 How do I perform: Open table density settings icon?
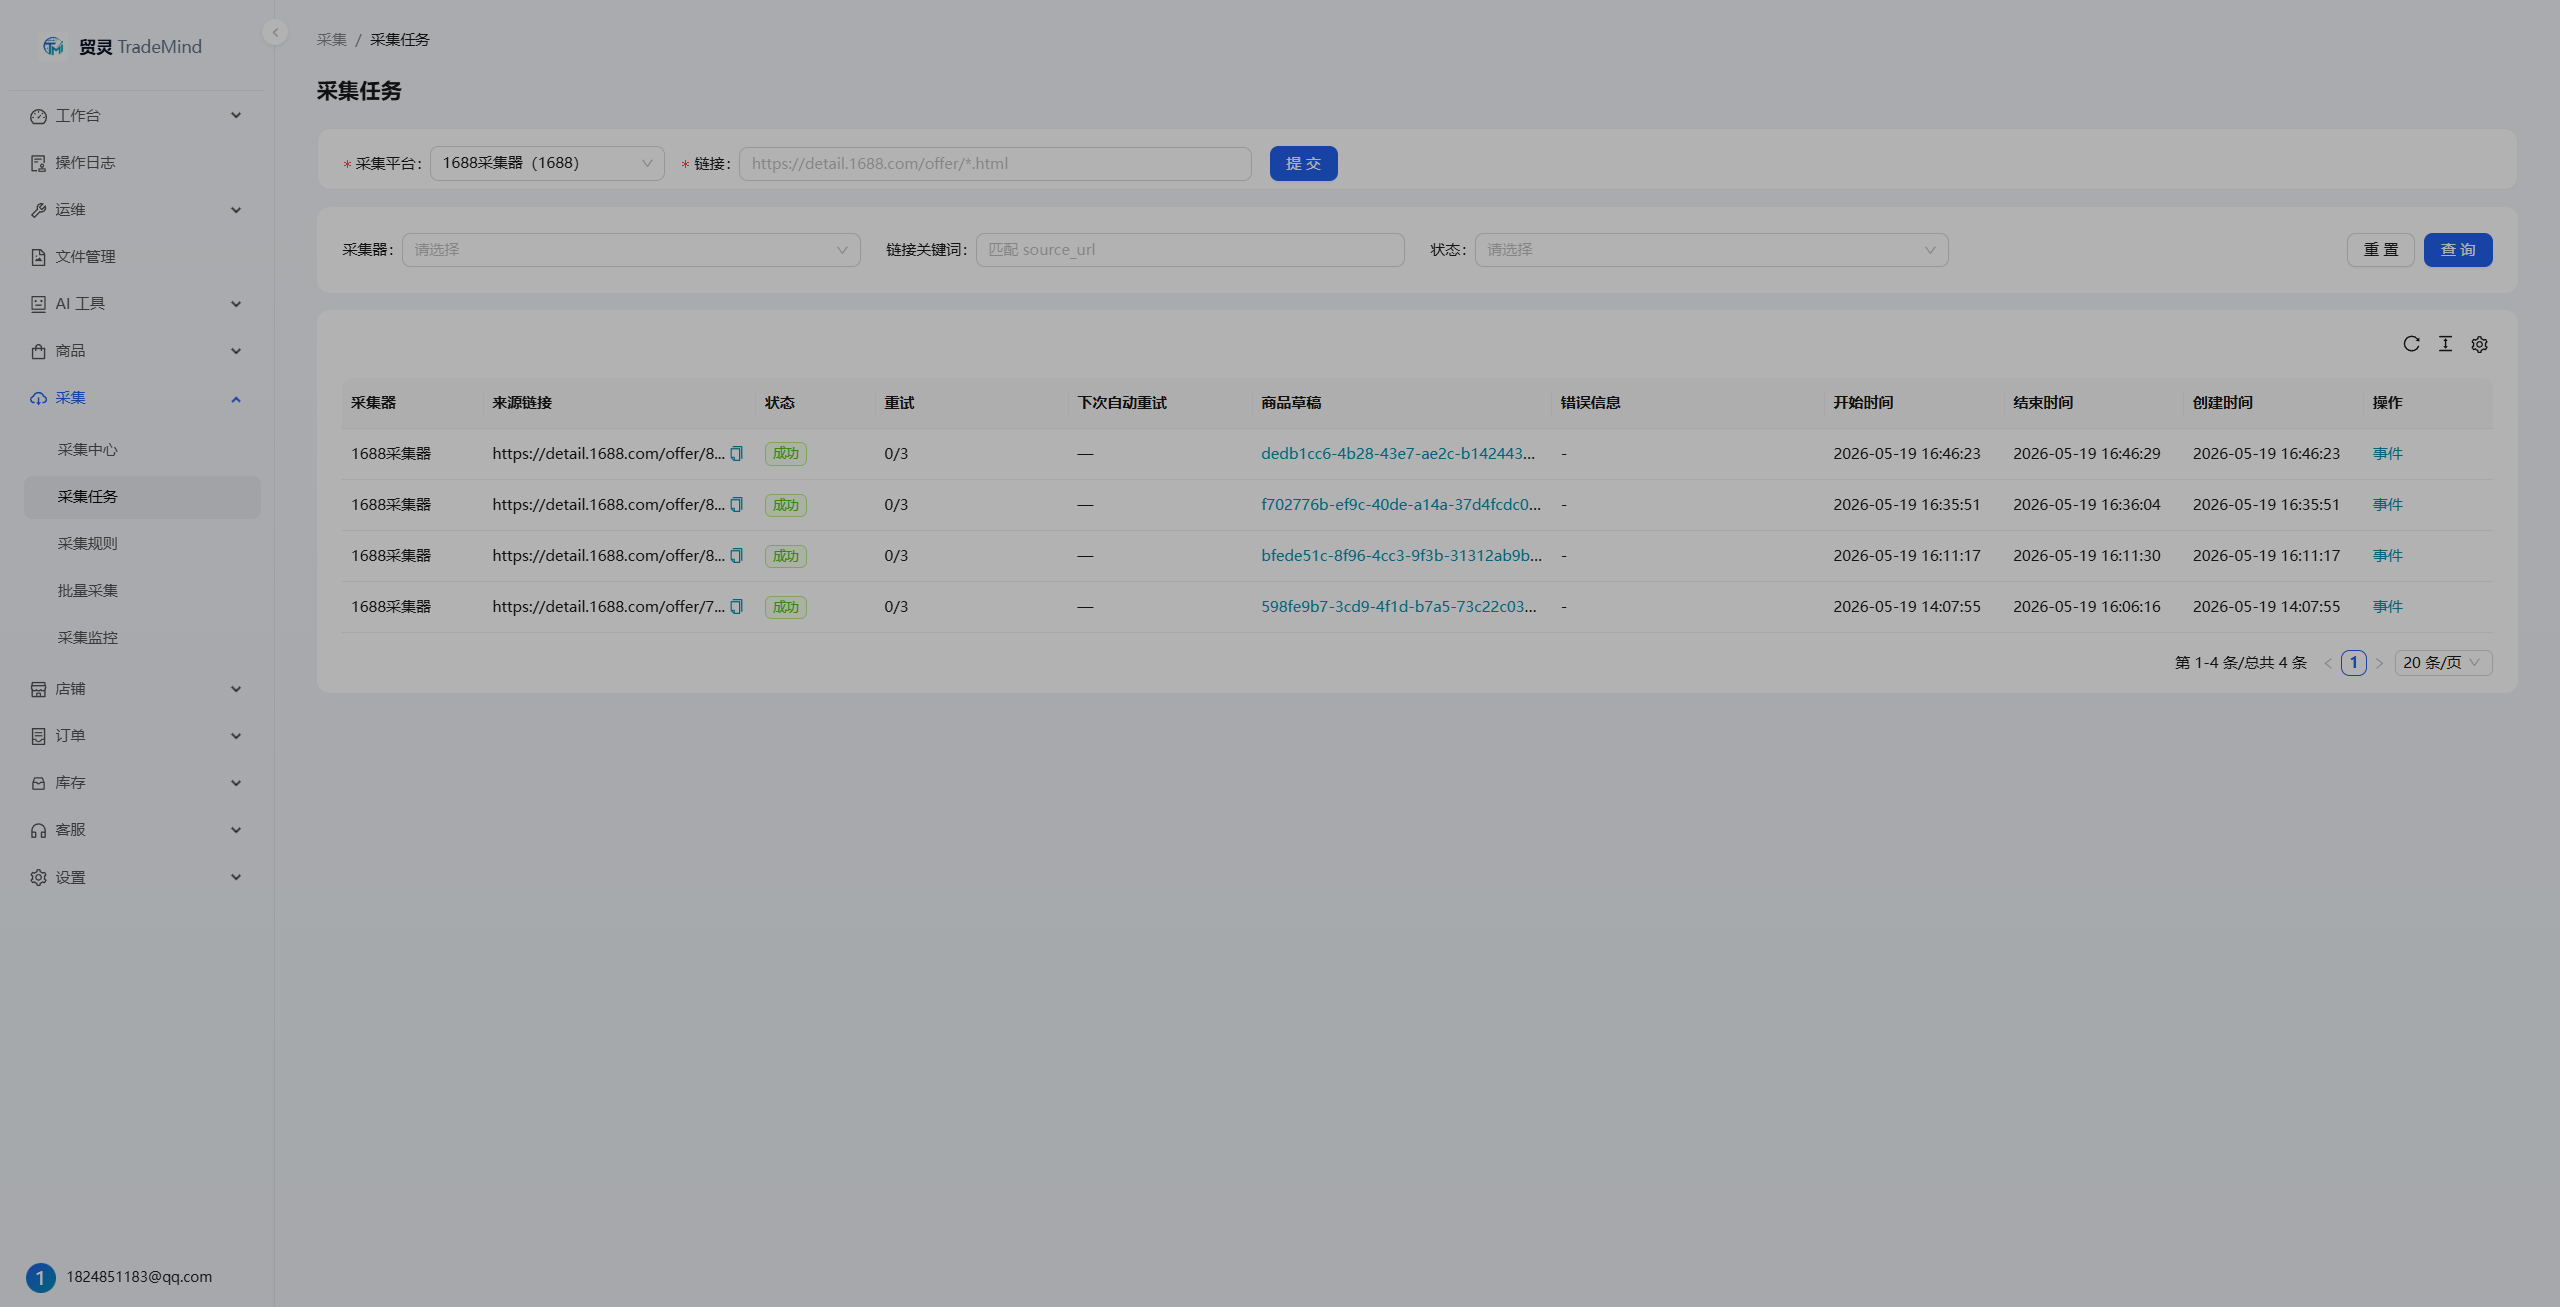2445,344
